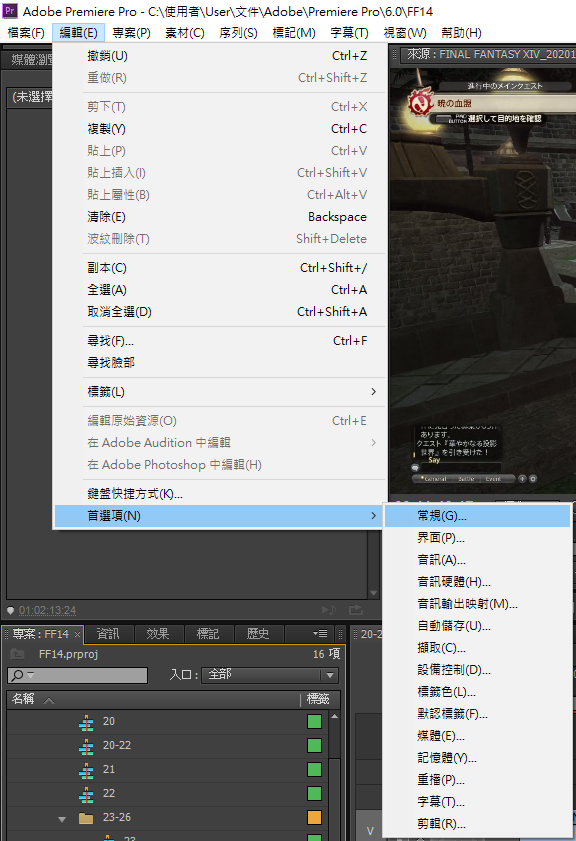Open 重播(P)... preferences
This screenshot has width=576, height=841.
477,780
